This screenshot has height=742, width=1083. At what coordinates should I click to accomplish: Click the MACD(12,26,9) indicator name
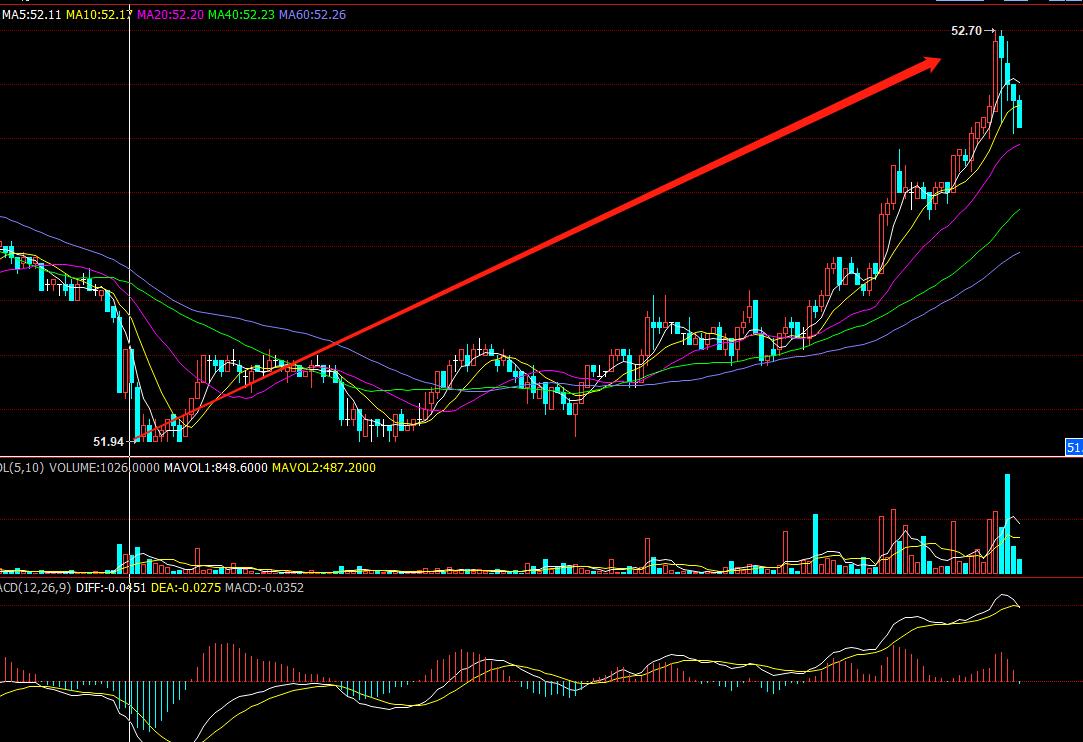click(x=35, y=588)
